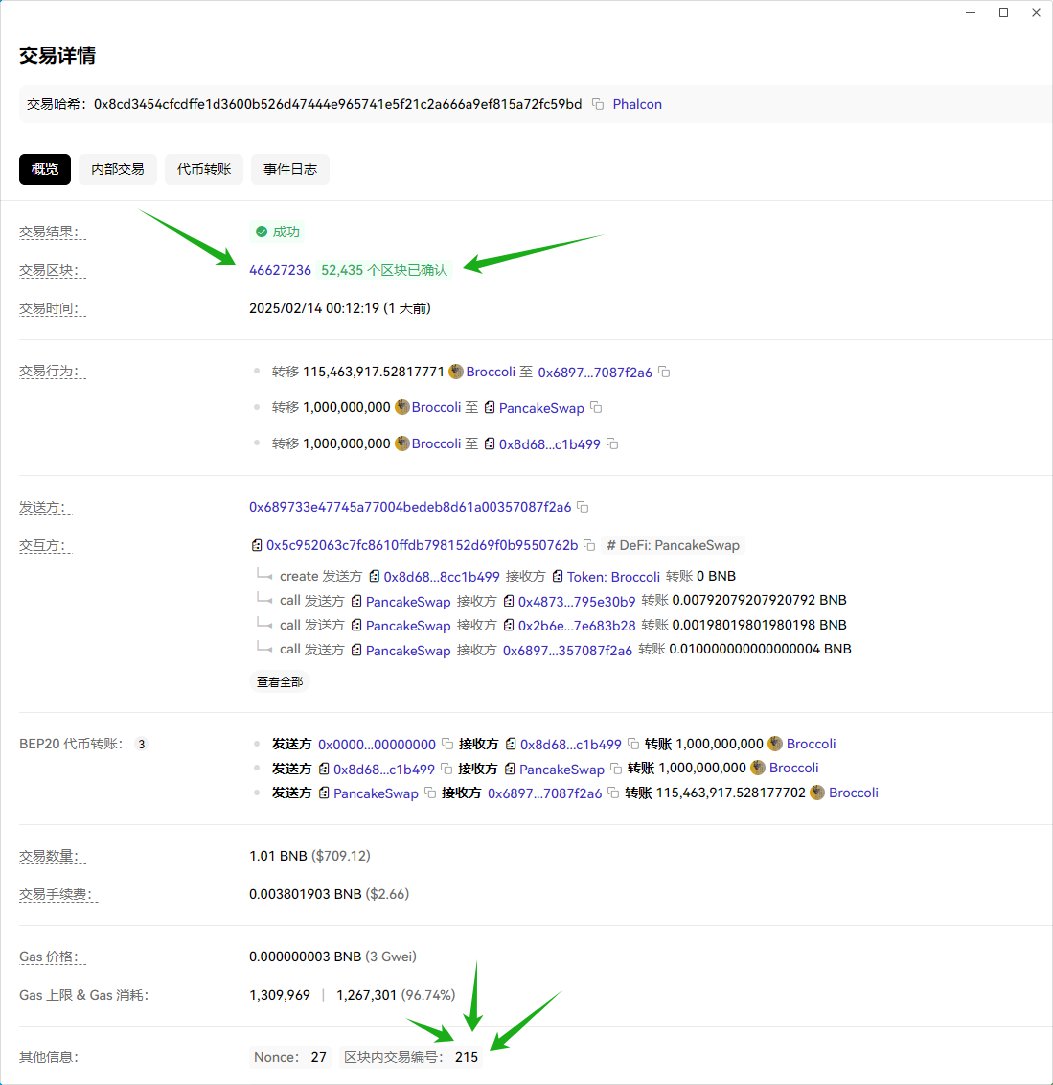
Task: Open the 事件日志 tab
Action: point(290,169)
